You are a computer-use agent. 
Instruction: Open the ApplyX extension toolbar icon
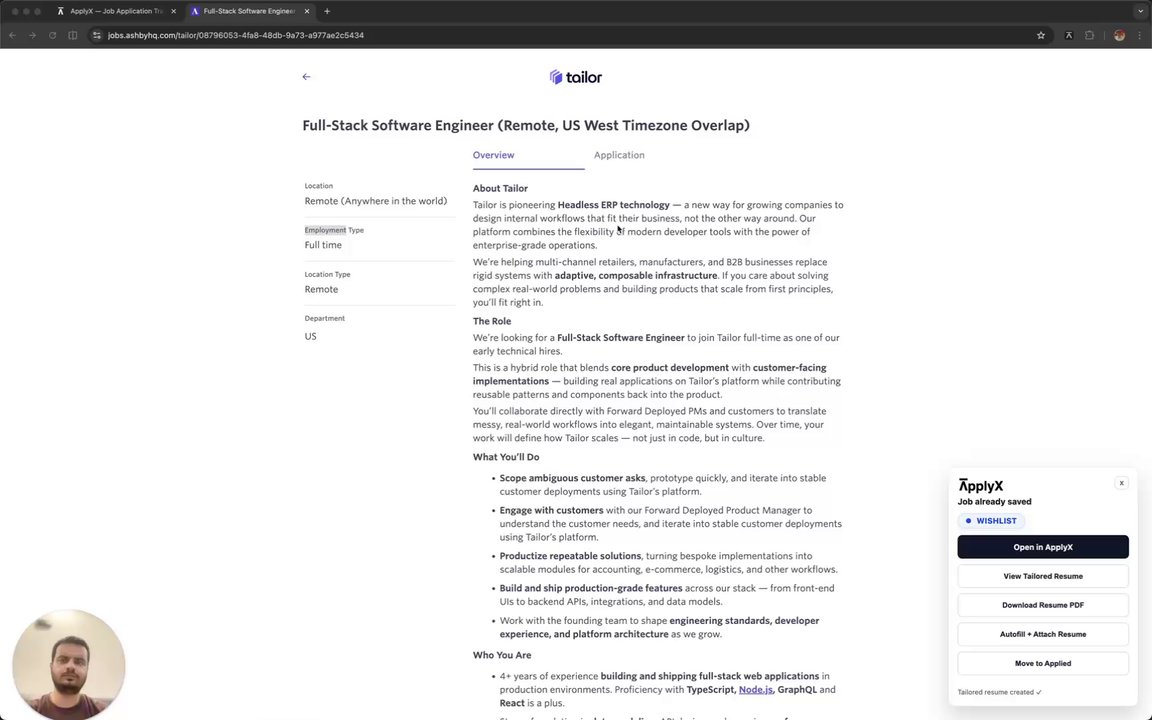click(1069, 35)
